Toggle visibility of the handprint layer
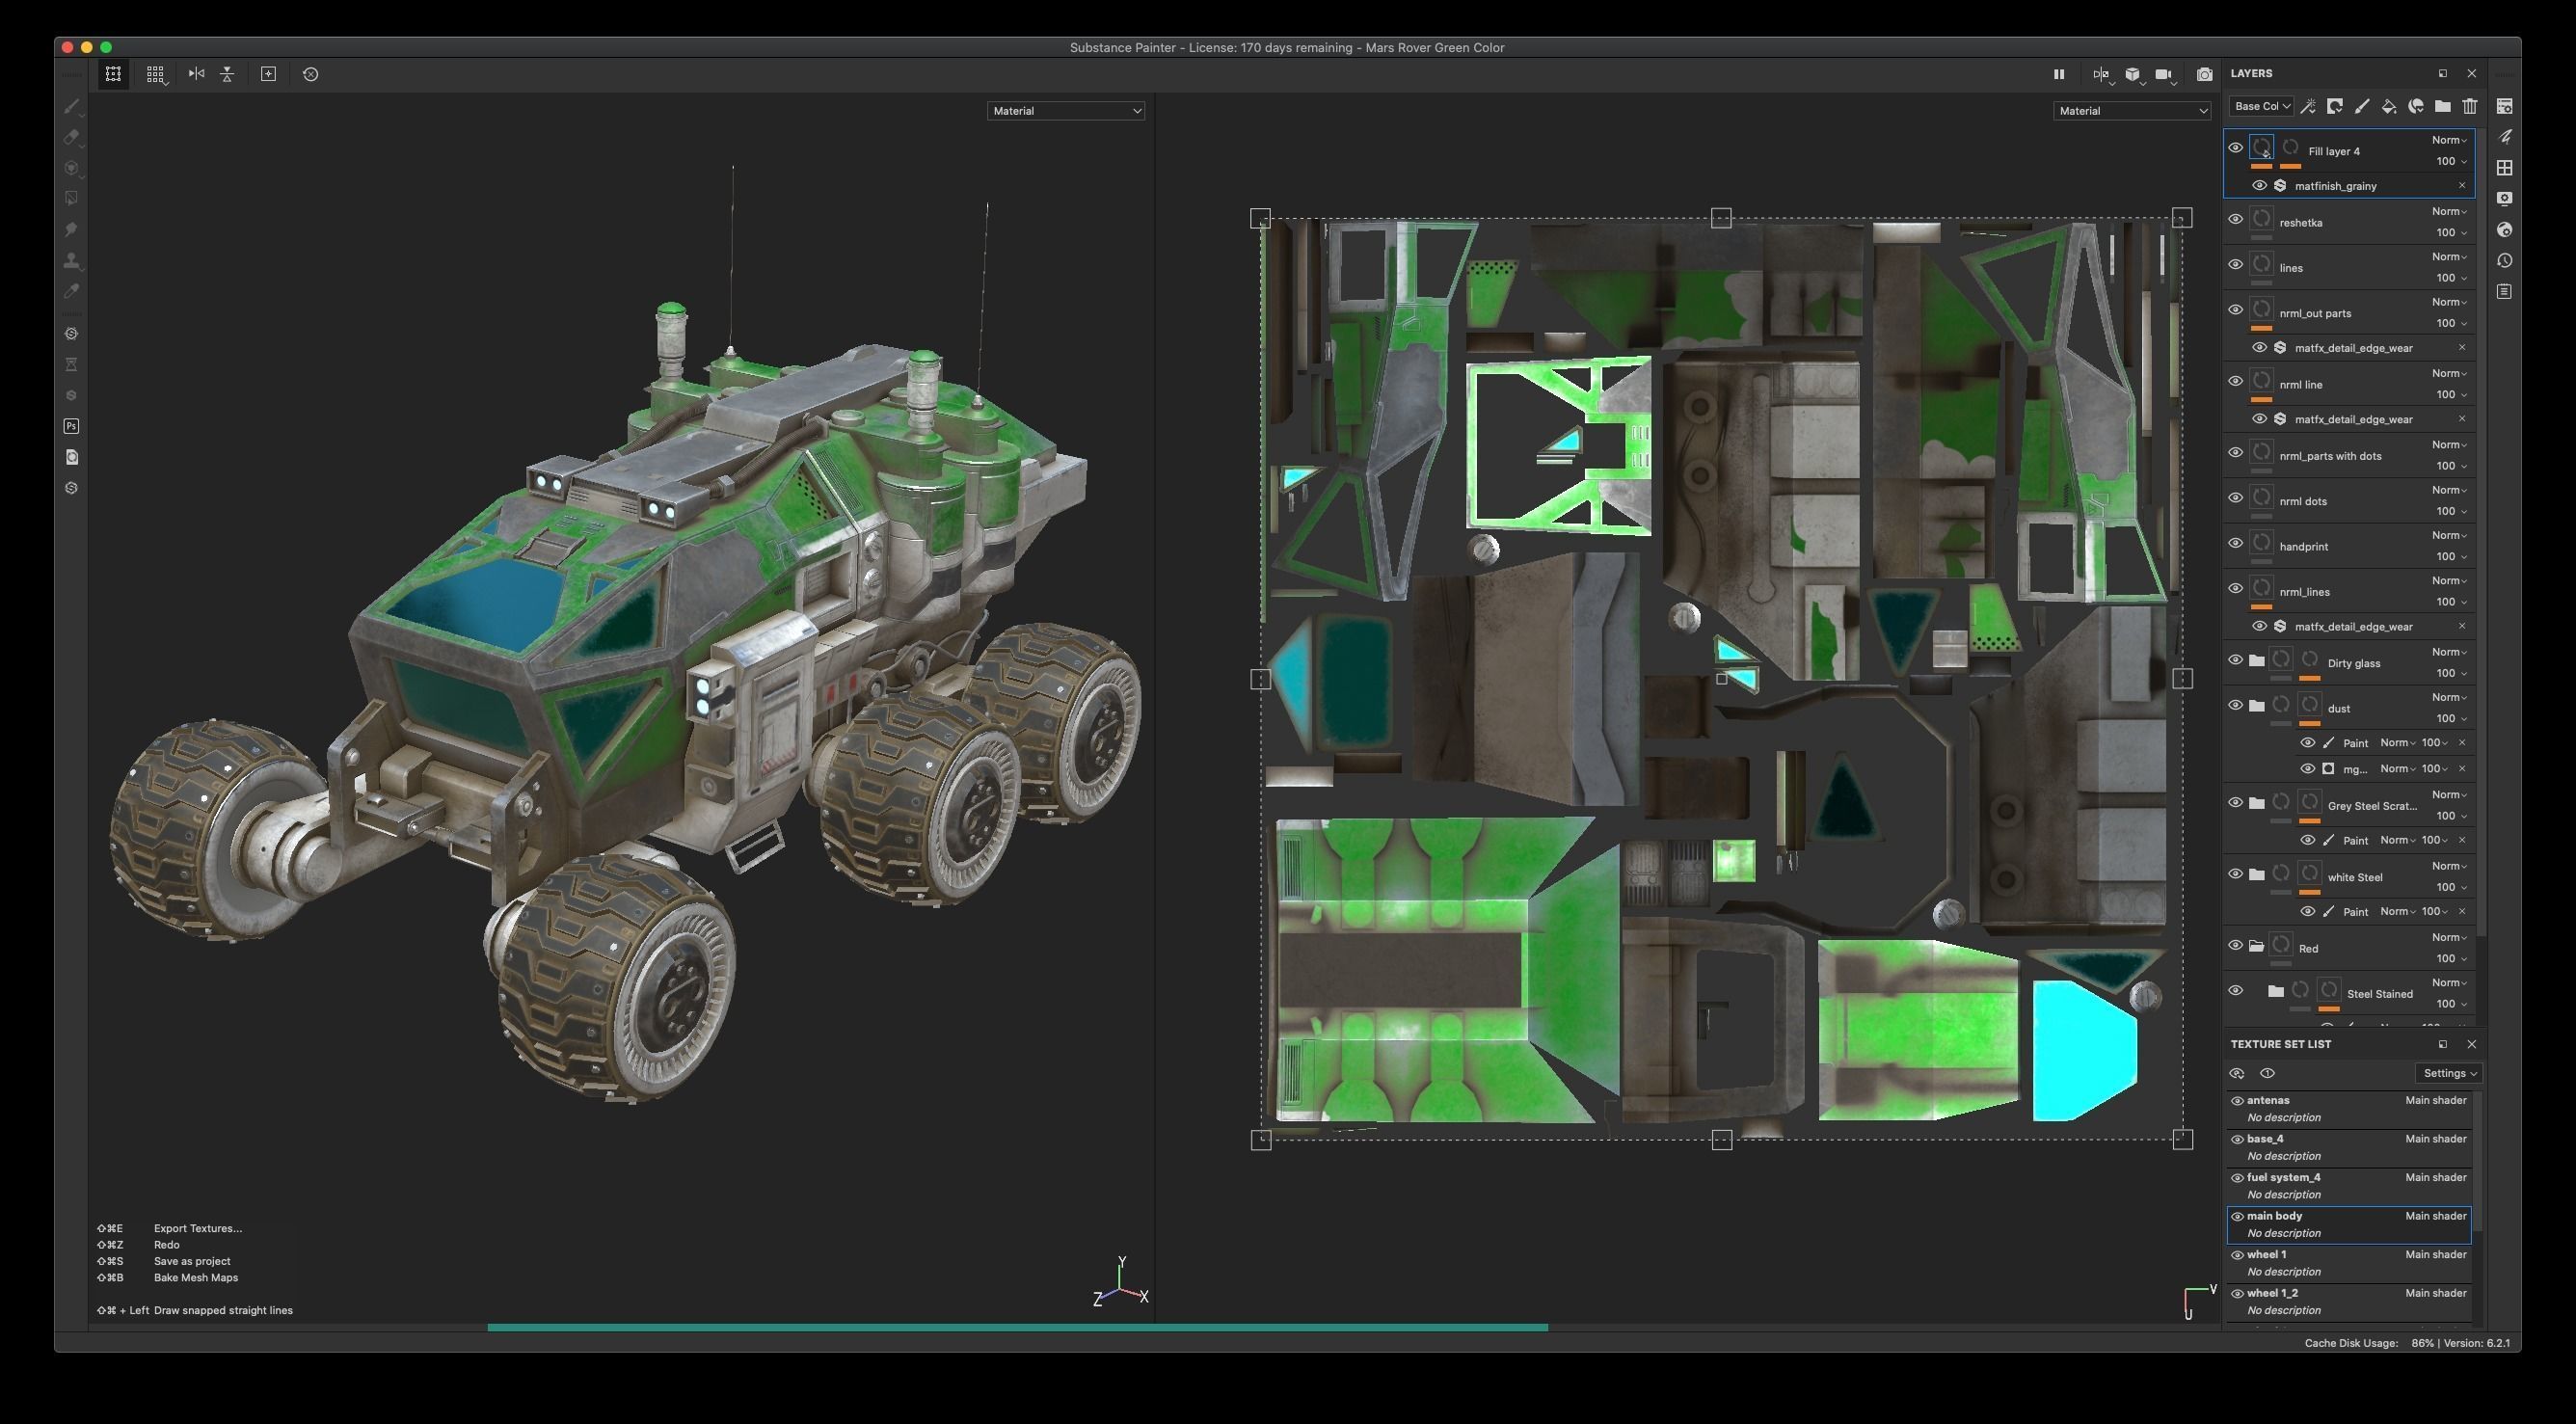The image size is (2576, 1424). click(x=2235, y=543)
